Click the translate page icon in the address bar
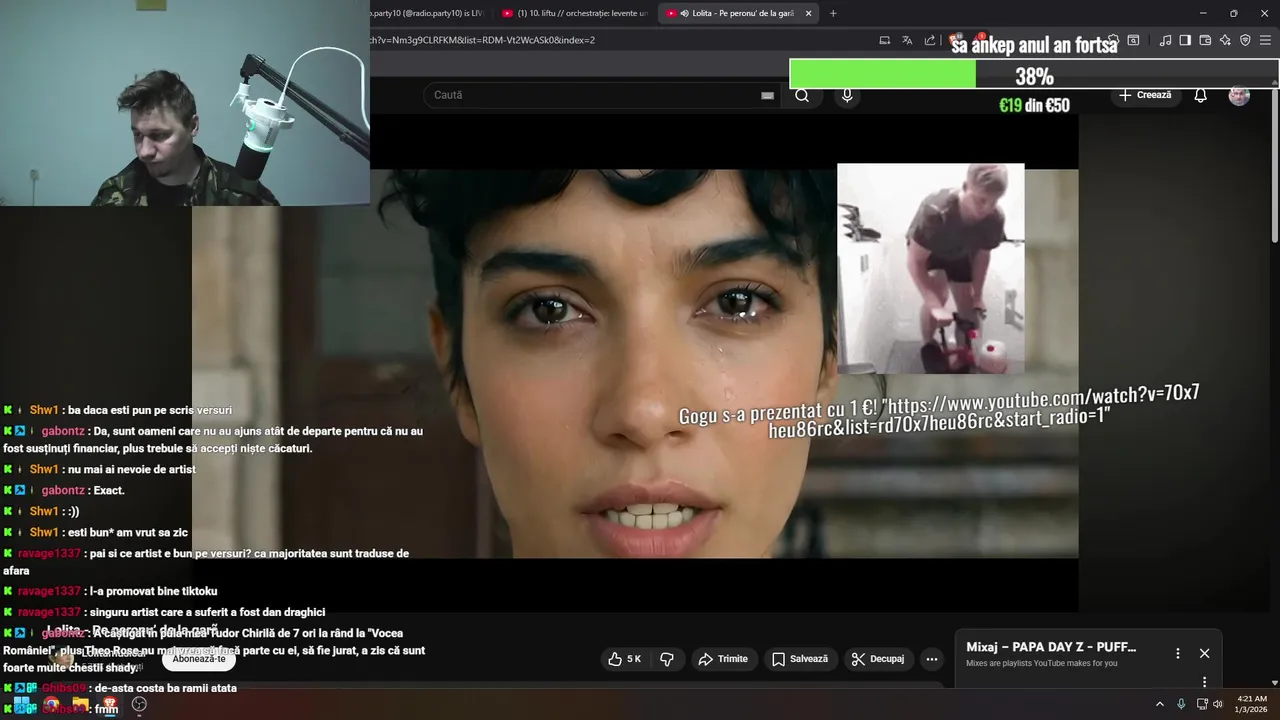 click(x=907, y=40)
